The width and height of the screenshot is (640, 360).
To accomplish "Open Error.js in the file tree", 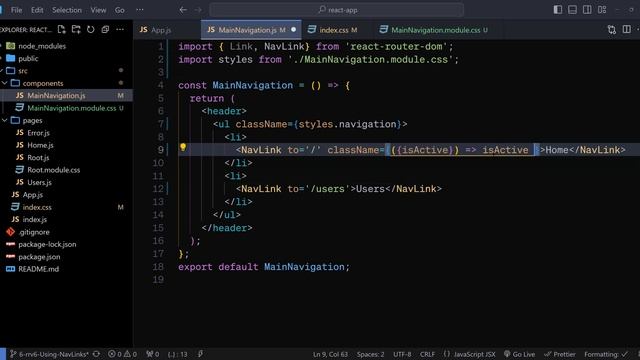I will click(38, 133).
